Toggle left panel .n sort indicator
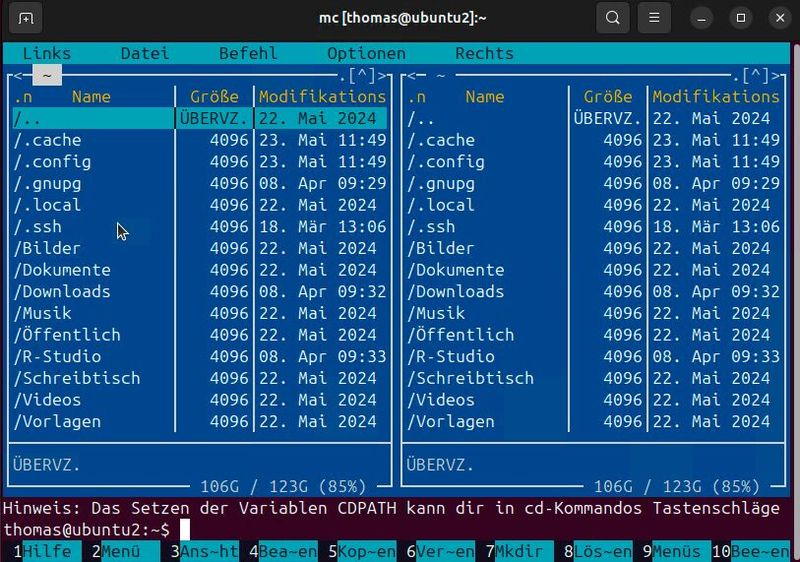Screen dimensions: 800x562 (x=22, y=96)
